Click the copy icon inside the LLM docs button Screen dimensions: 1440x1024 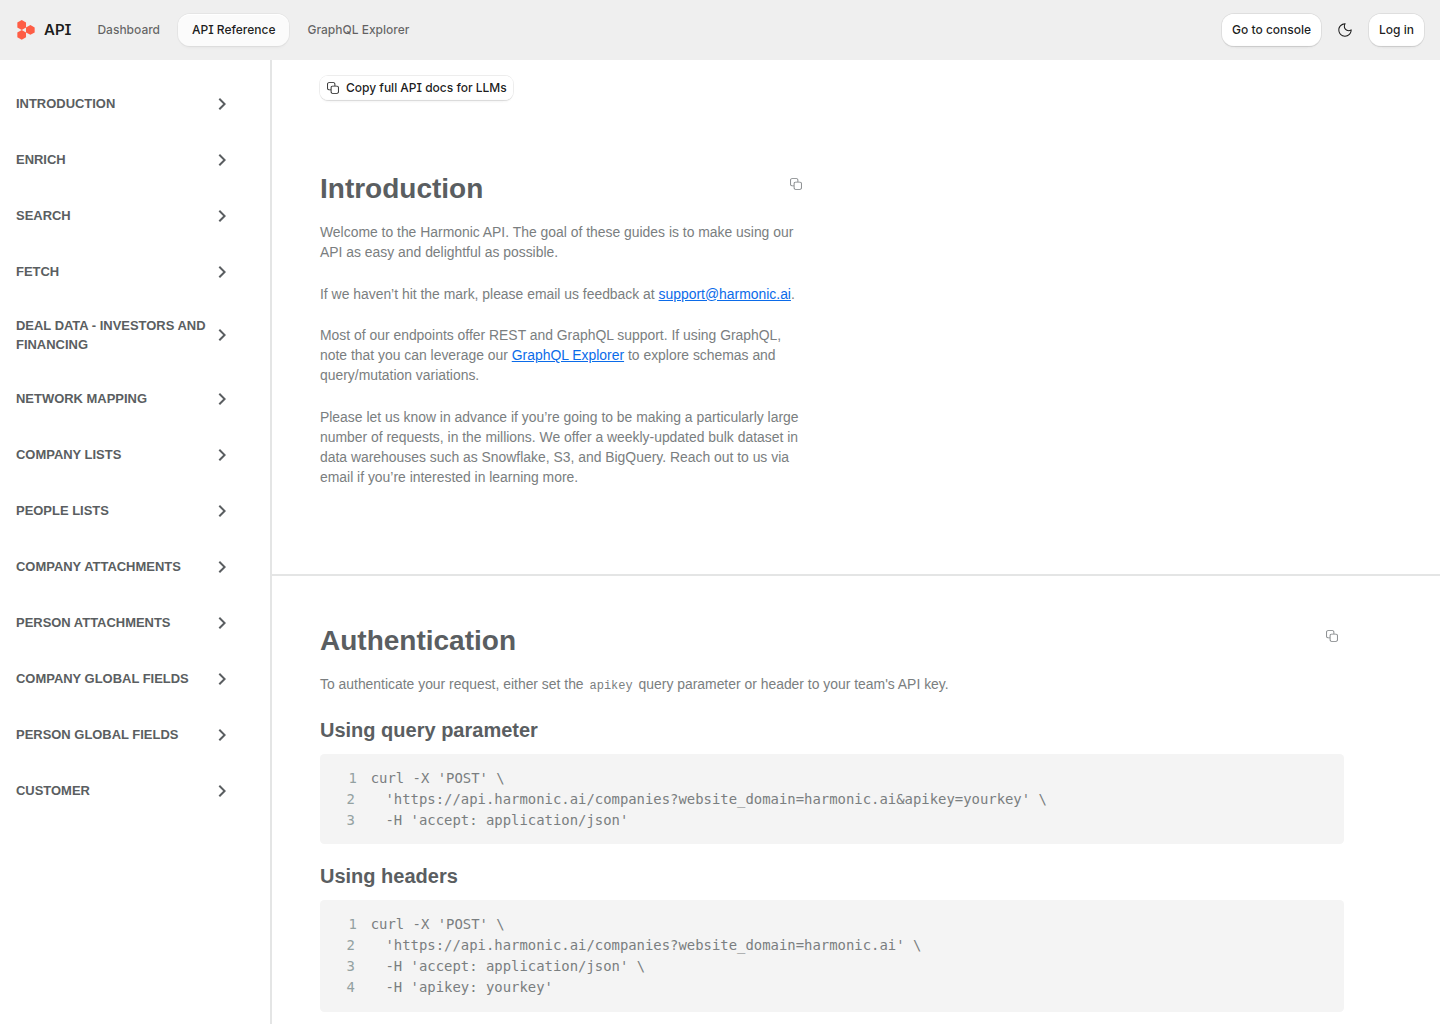[x=333, y=88]
